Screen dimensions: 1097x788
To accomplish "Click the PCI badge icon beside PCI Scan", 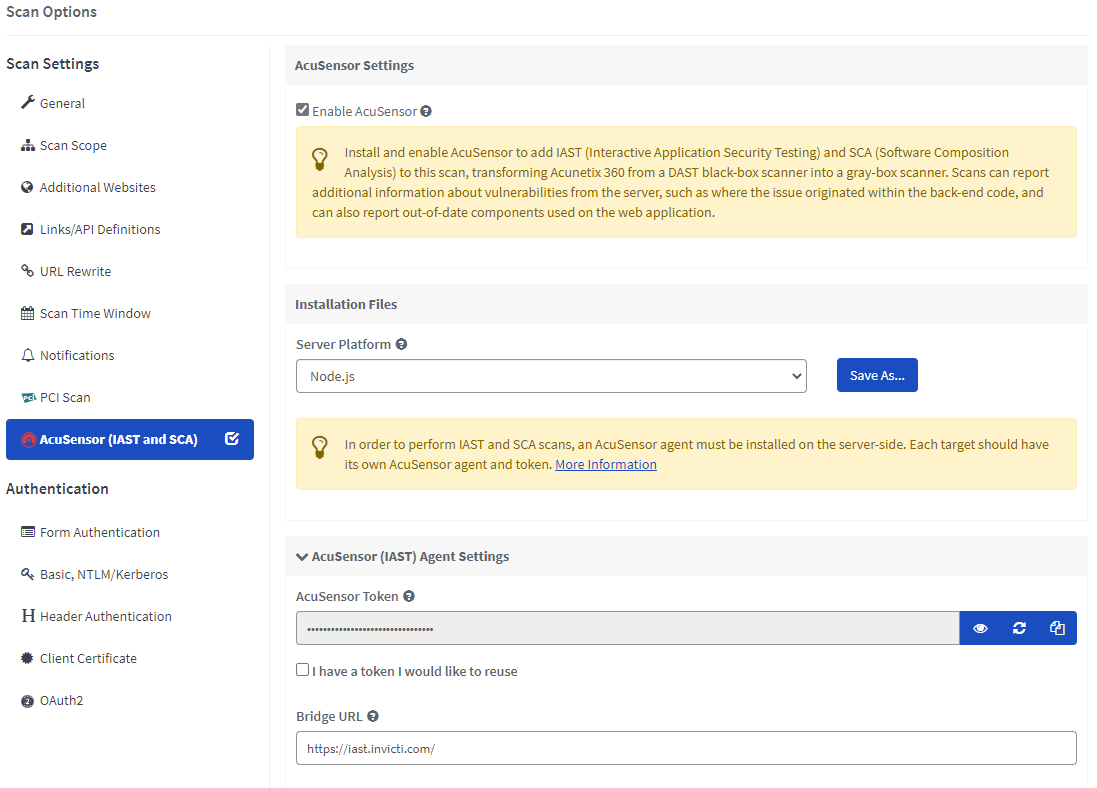I will pyautogui.click(x=28, y=397).
